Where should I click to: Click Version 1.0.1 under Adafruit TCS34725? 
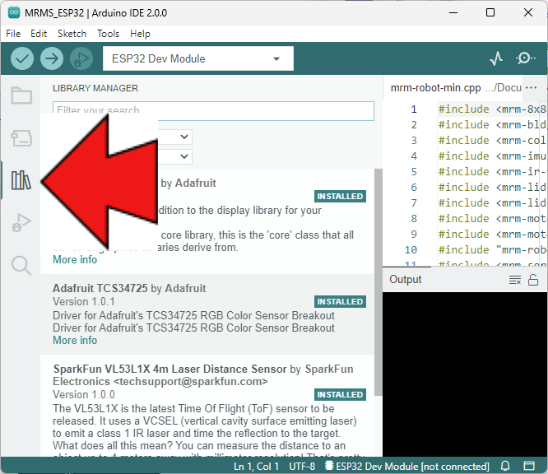point(84,301)
